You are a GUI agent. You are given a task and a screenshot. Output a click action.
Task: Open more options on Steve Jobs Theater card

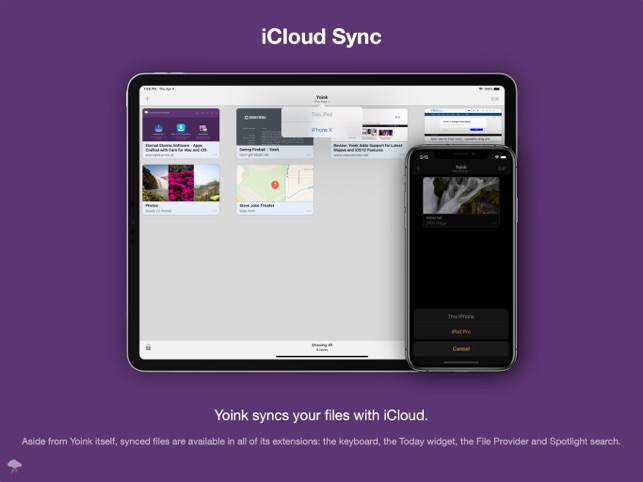[x=308, y=211]
